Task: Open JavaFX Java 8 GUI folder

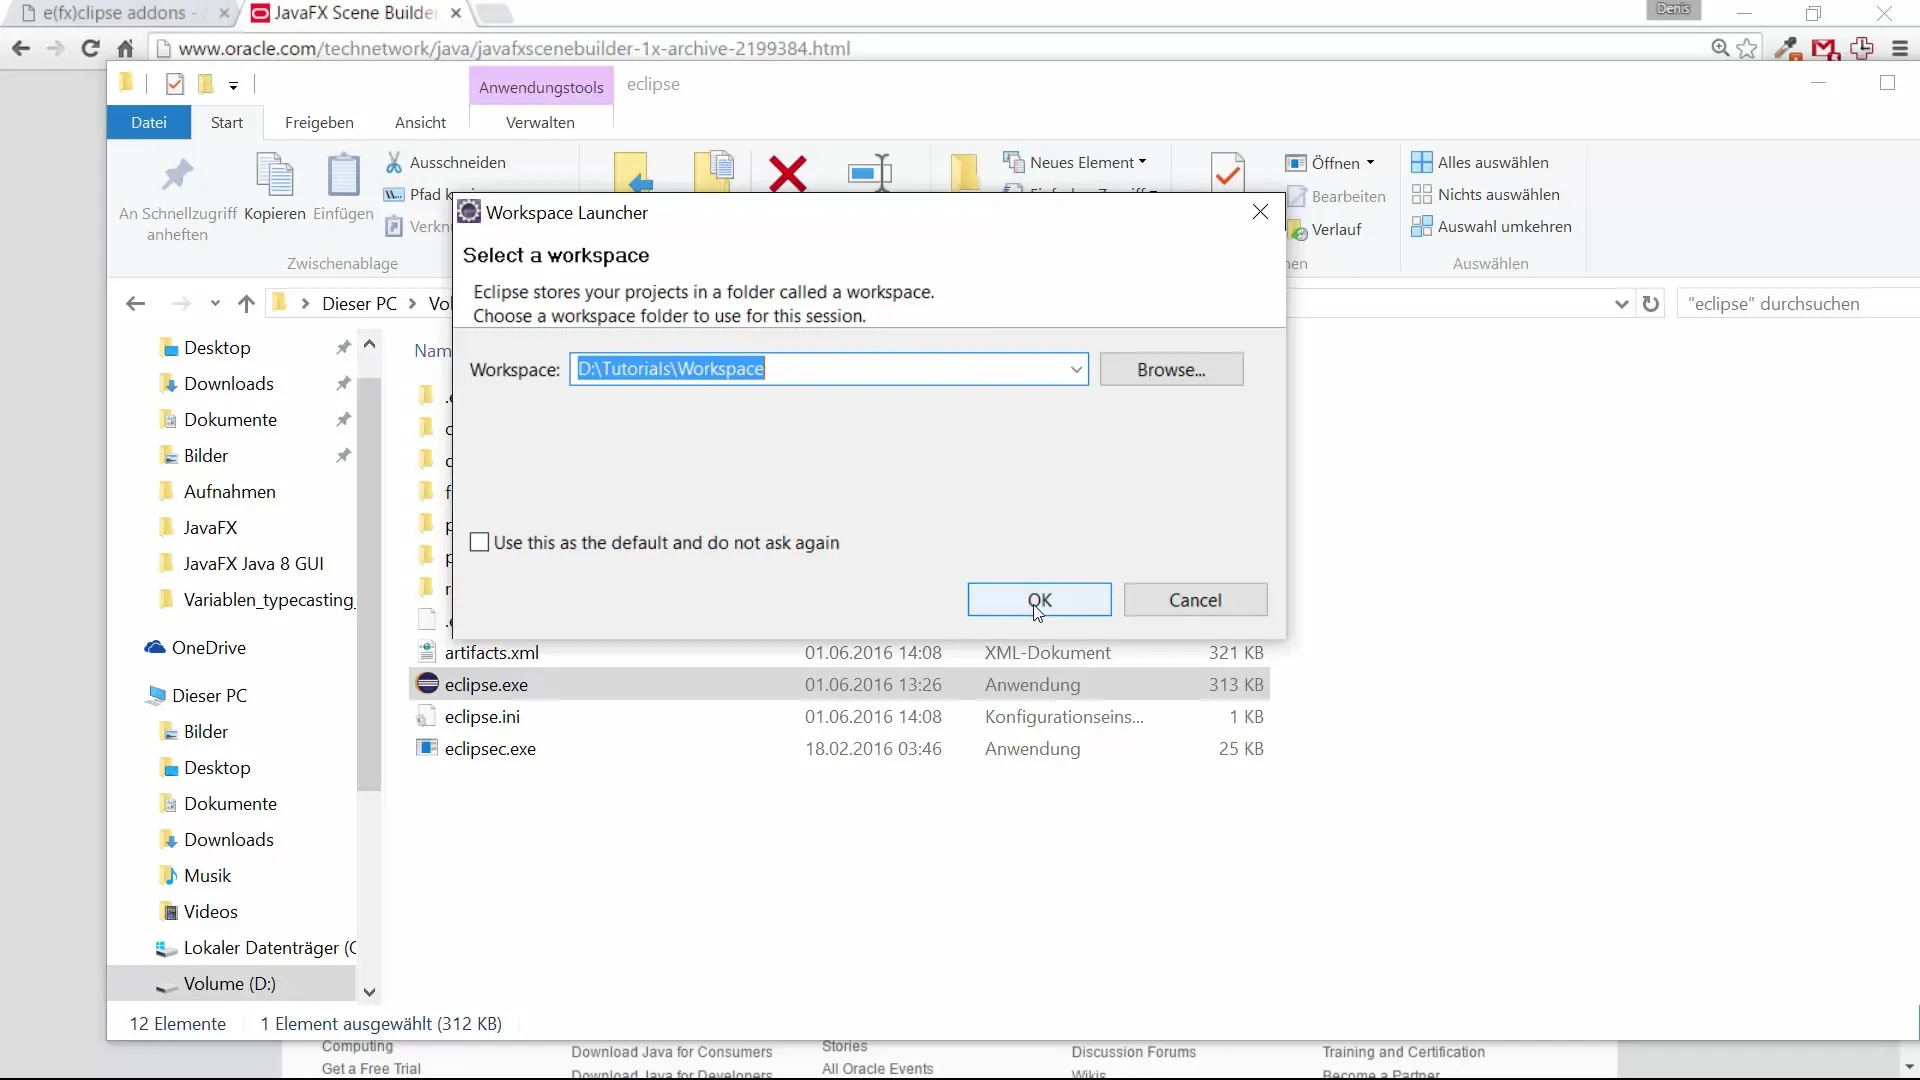Action: (x=253, y=563)
